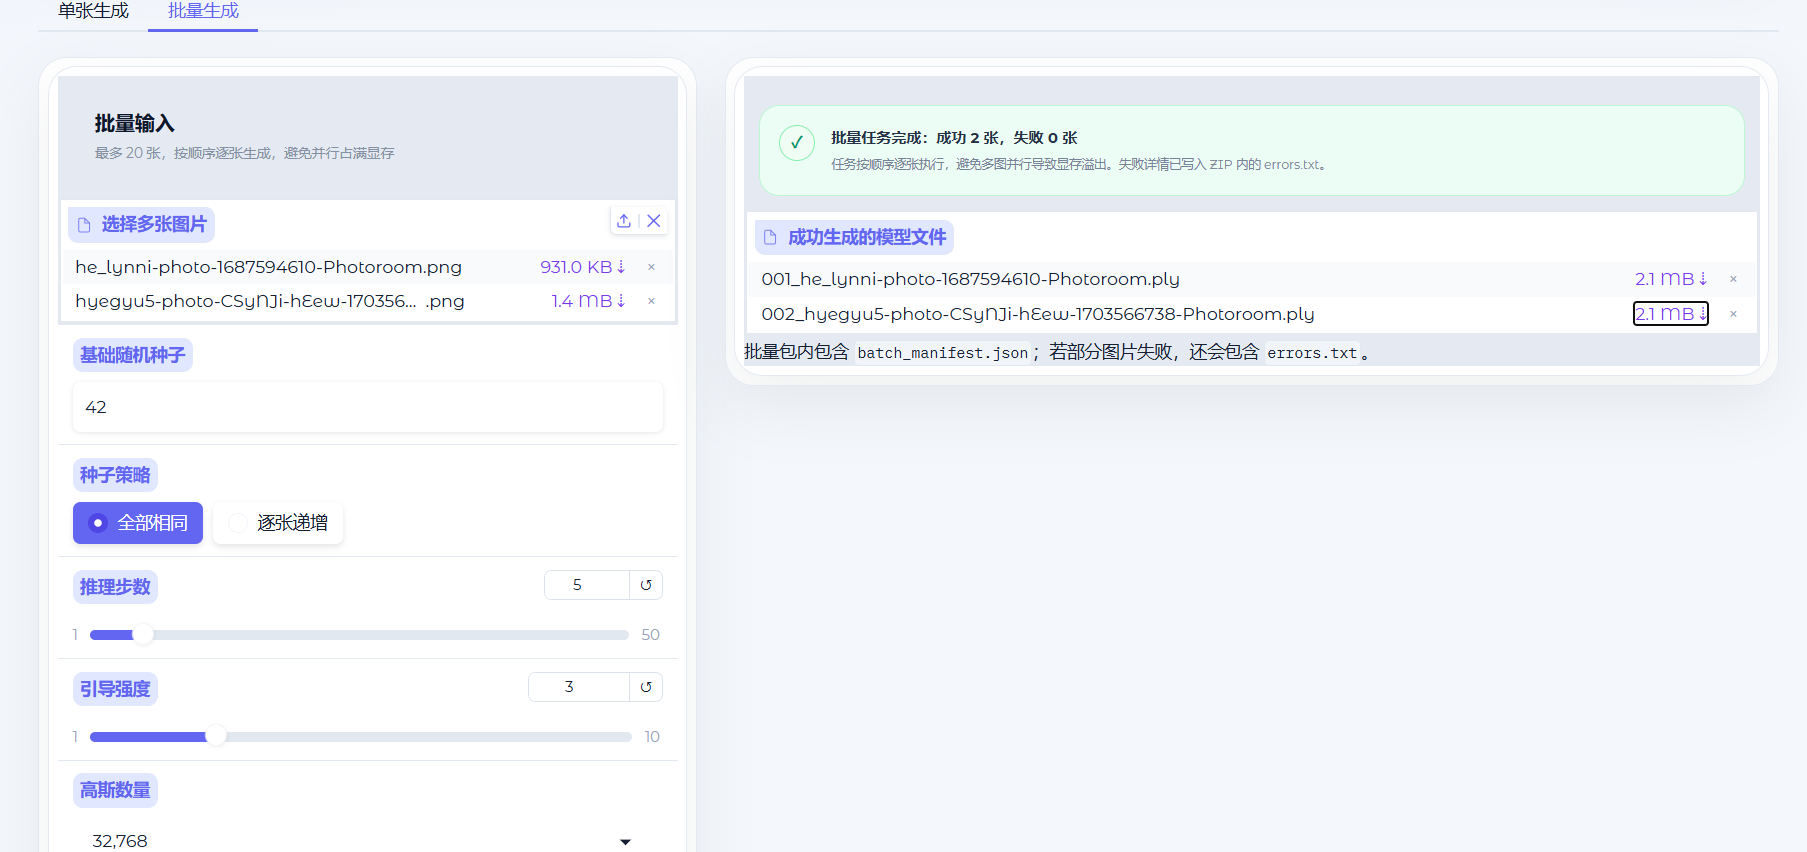
Task: Clear all selected images with X icon
Action: click(x=654, y=221)
